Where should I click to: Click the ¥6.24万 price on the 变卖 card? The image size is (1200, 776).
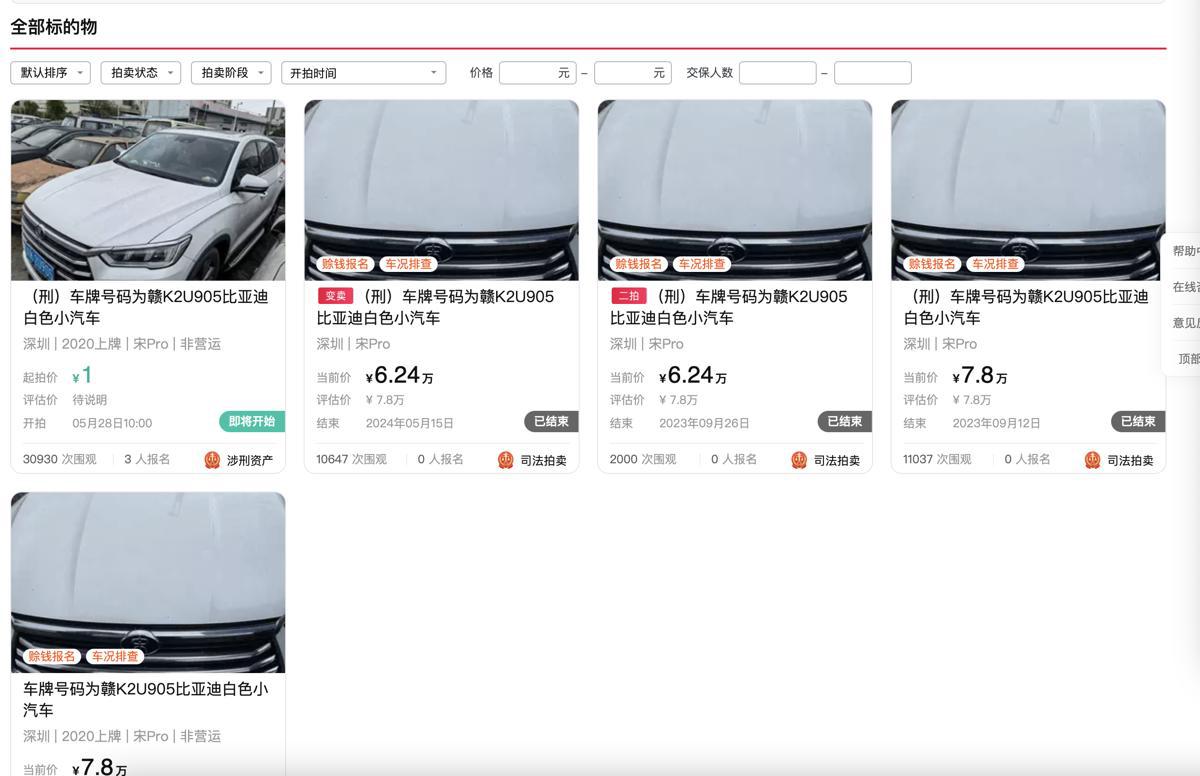click(x=399, y=376)
